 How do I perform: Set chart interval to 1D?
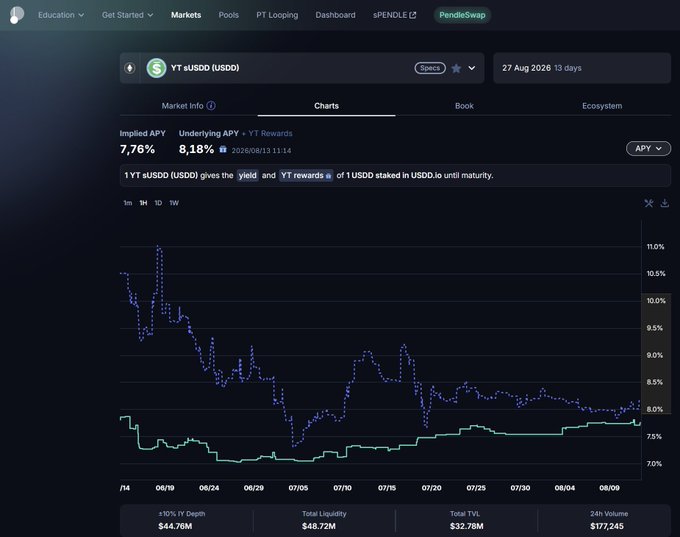point(158,203)
